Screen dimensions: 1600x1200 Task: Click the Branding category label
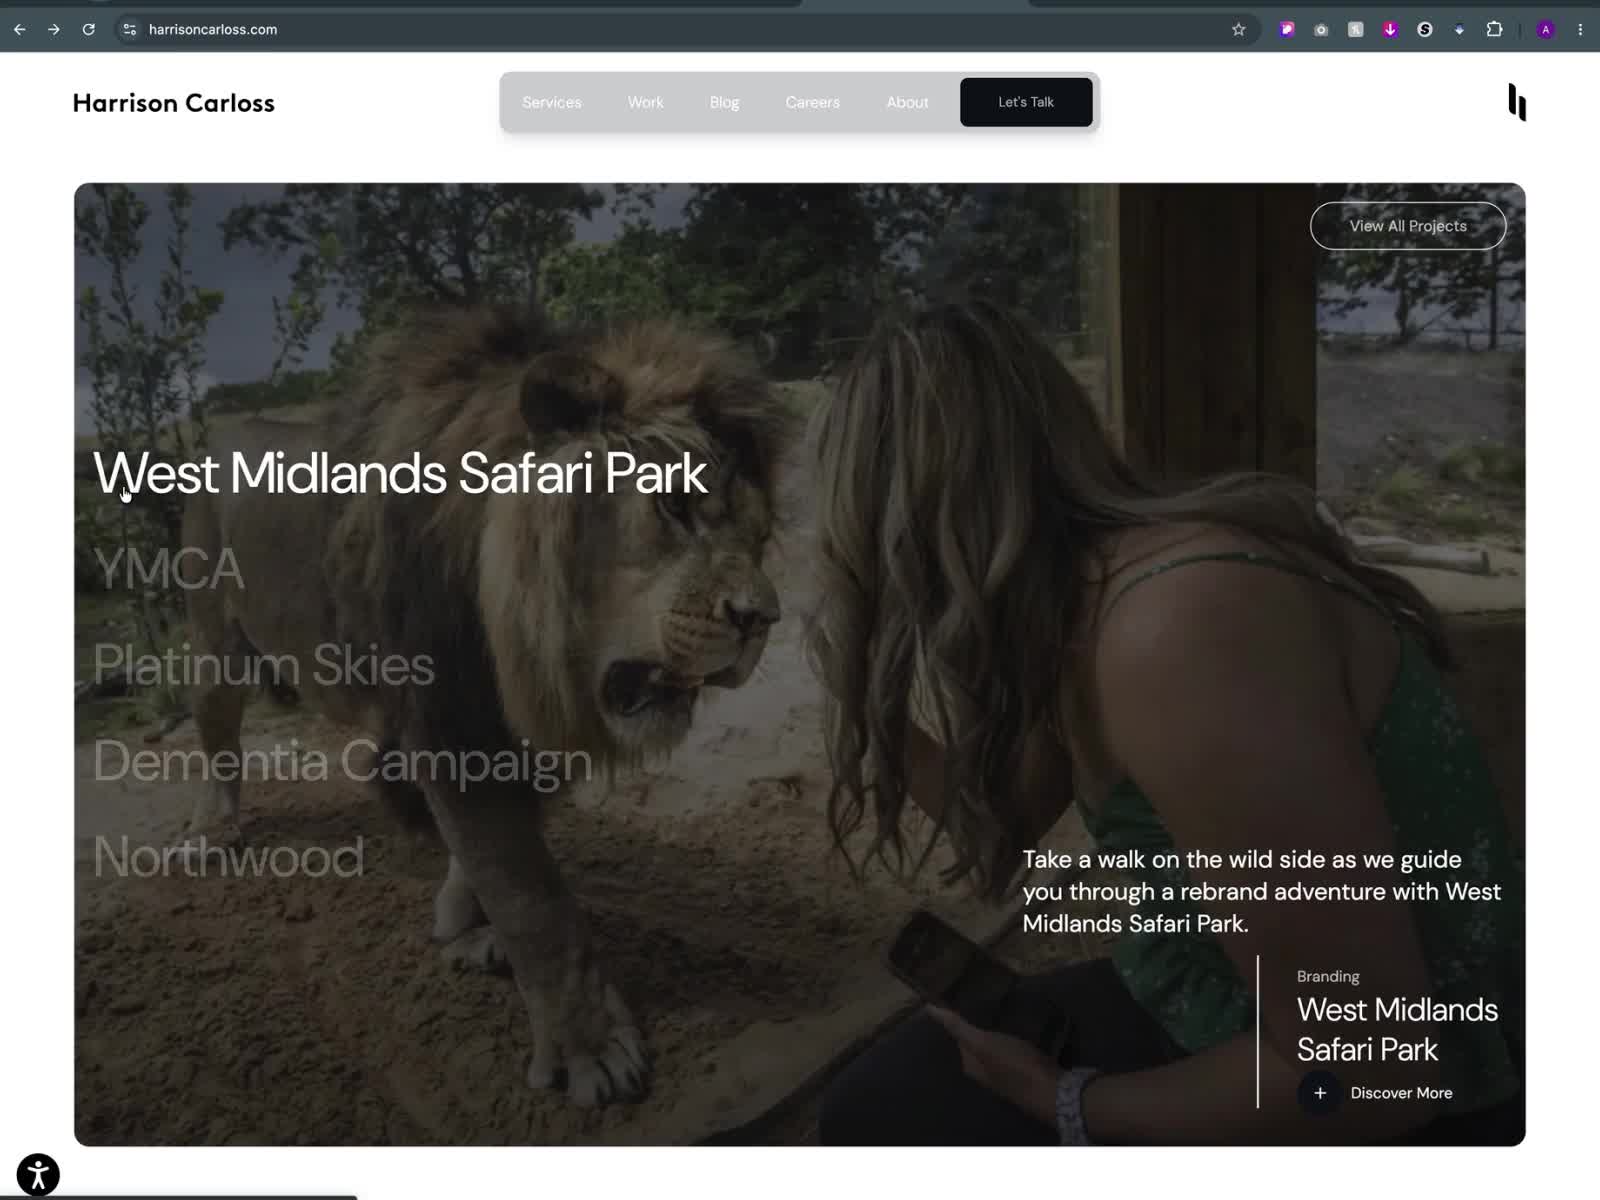(1328, 976)
